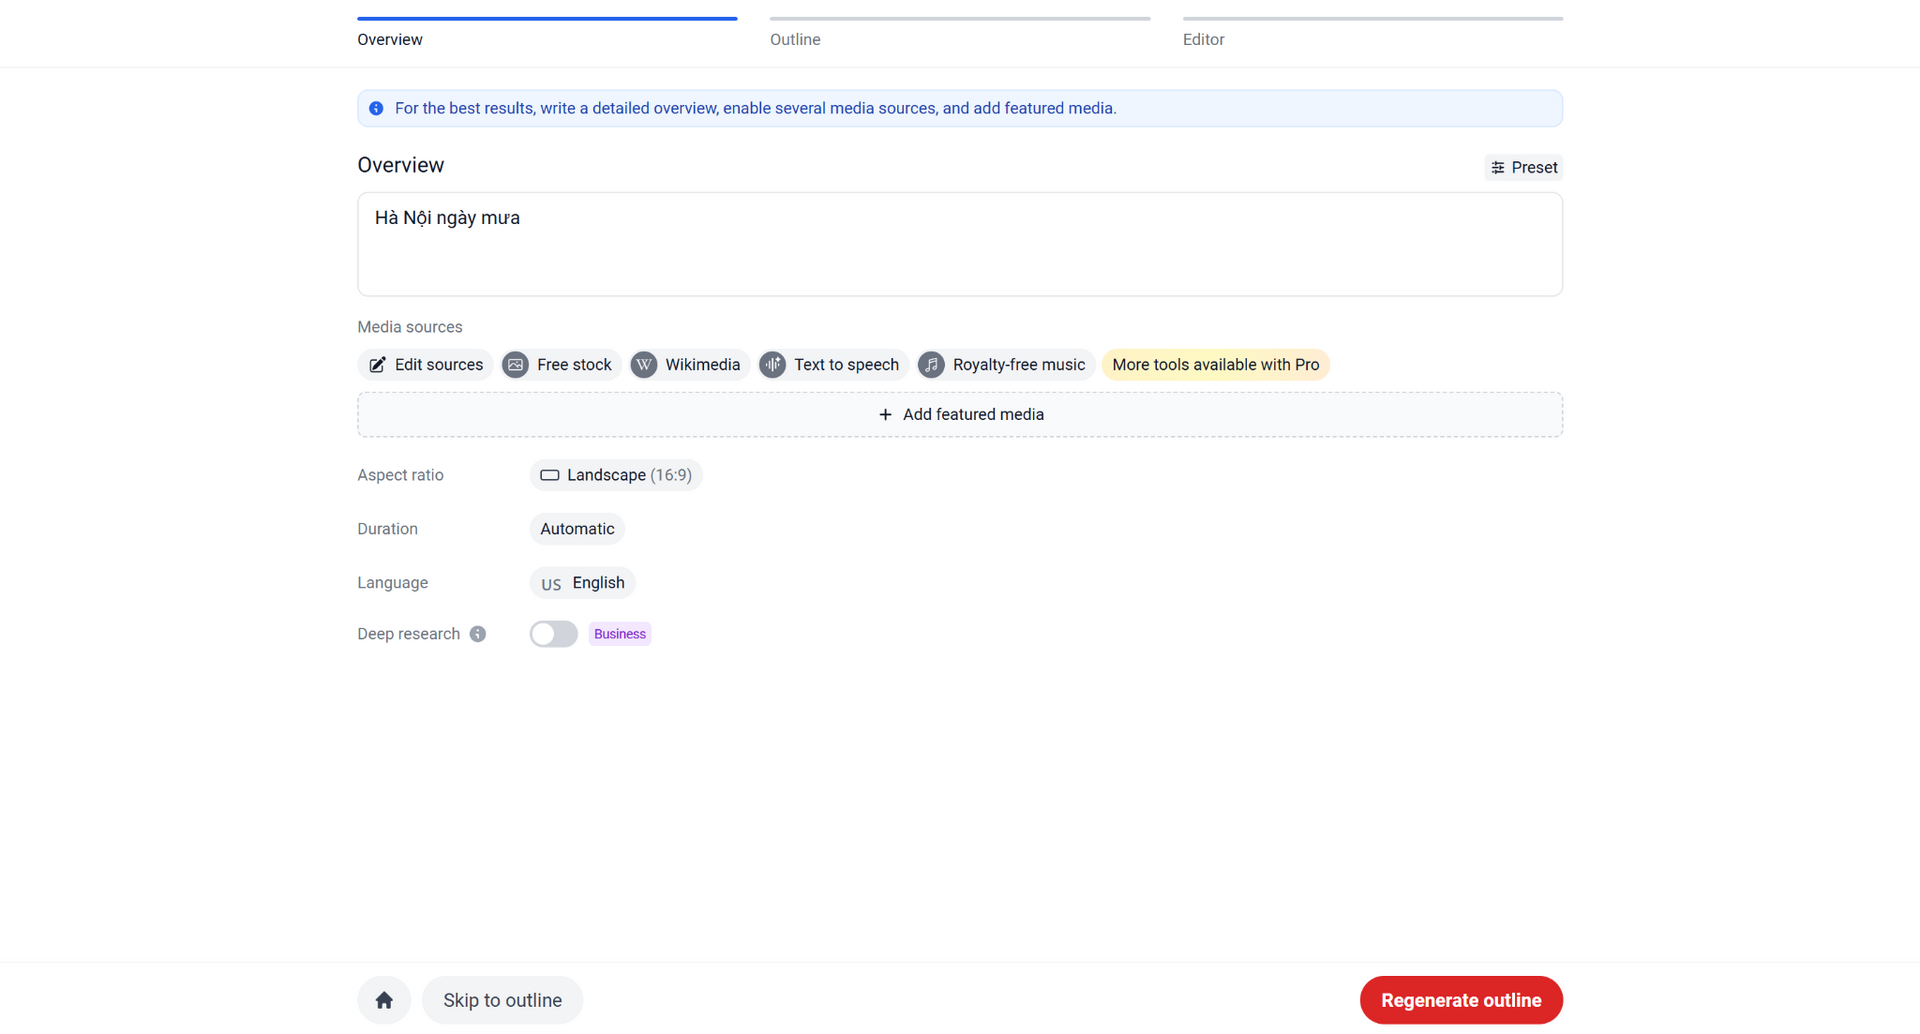Click the Aspect ratio label
This screenshot has height=1034, width=1920.
[x=400, y=475]
